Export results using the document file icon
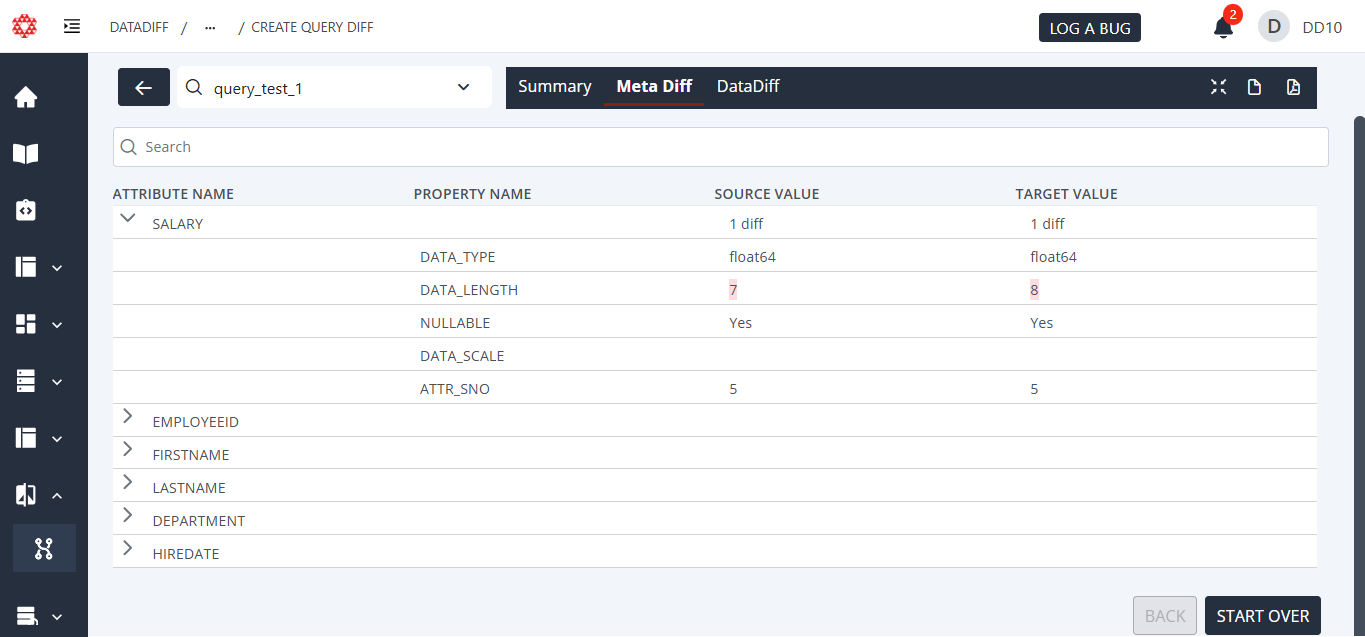The height and width of the screenshot is (637, 1365). point(1255,87)
